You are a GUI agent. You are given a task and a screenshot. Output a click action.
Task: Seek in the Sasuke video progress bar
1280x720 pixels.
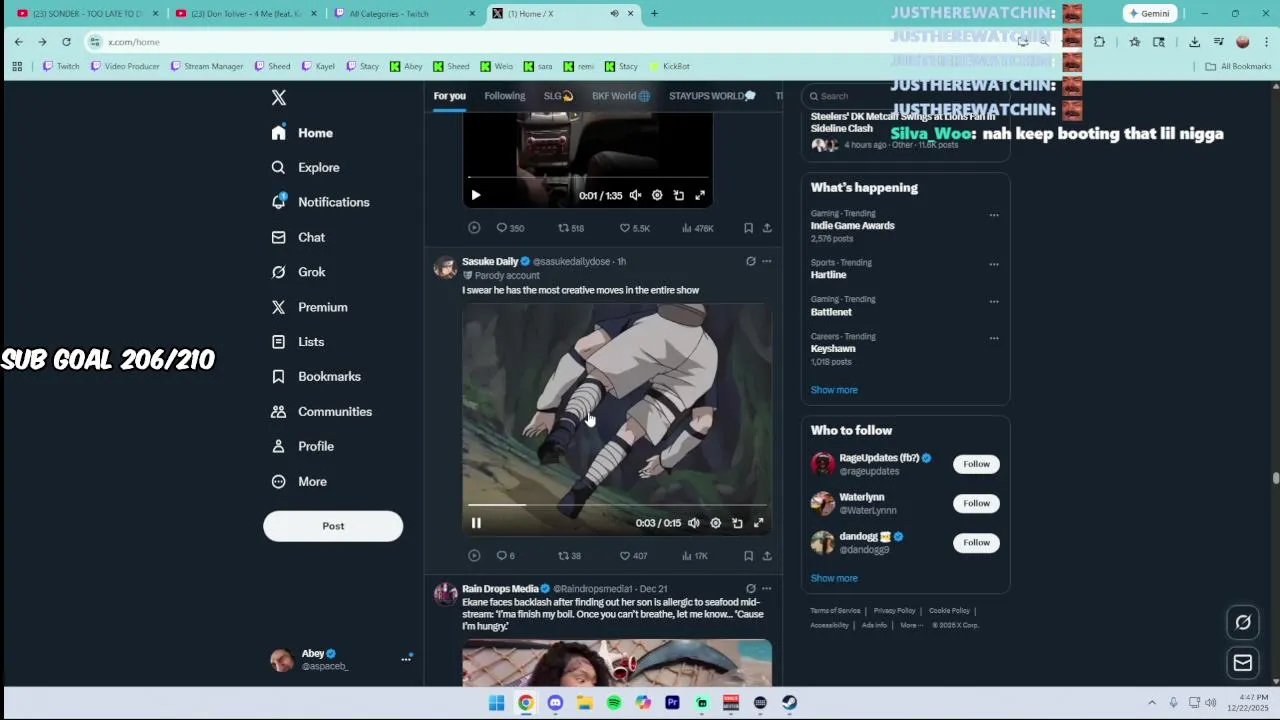(x=617, y=505)
